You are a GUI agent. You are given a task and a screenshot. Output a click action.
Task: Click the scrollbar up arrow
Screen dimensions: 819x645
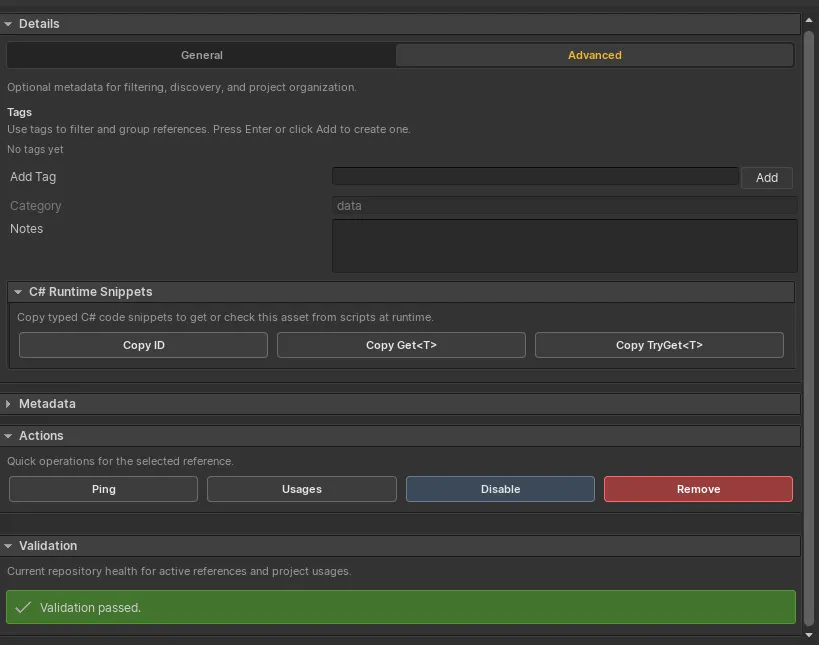tap(809, 20)
